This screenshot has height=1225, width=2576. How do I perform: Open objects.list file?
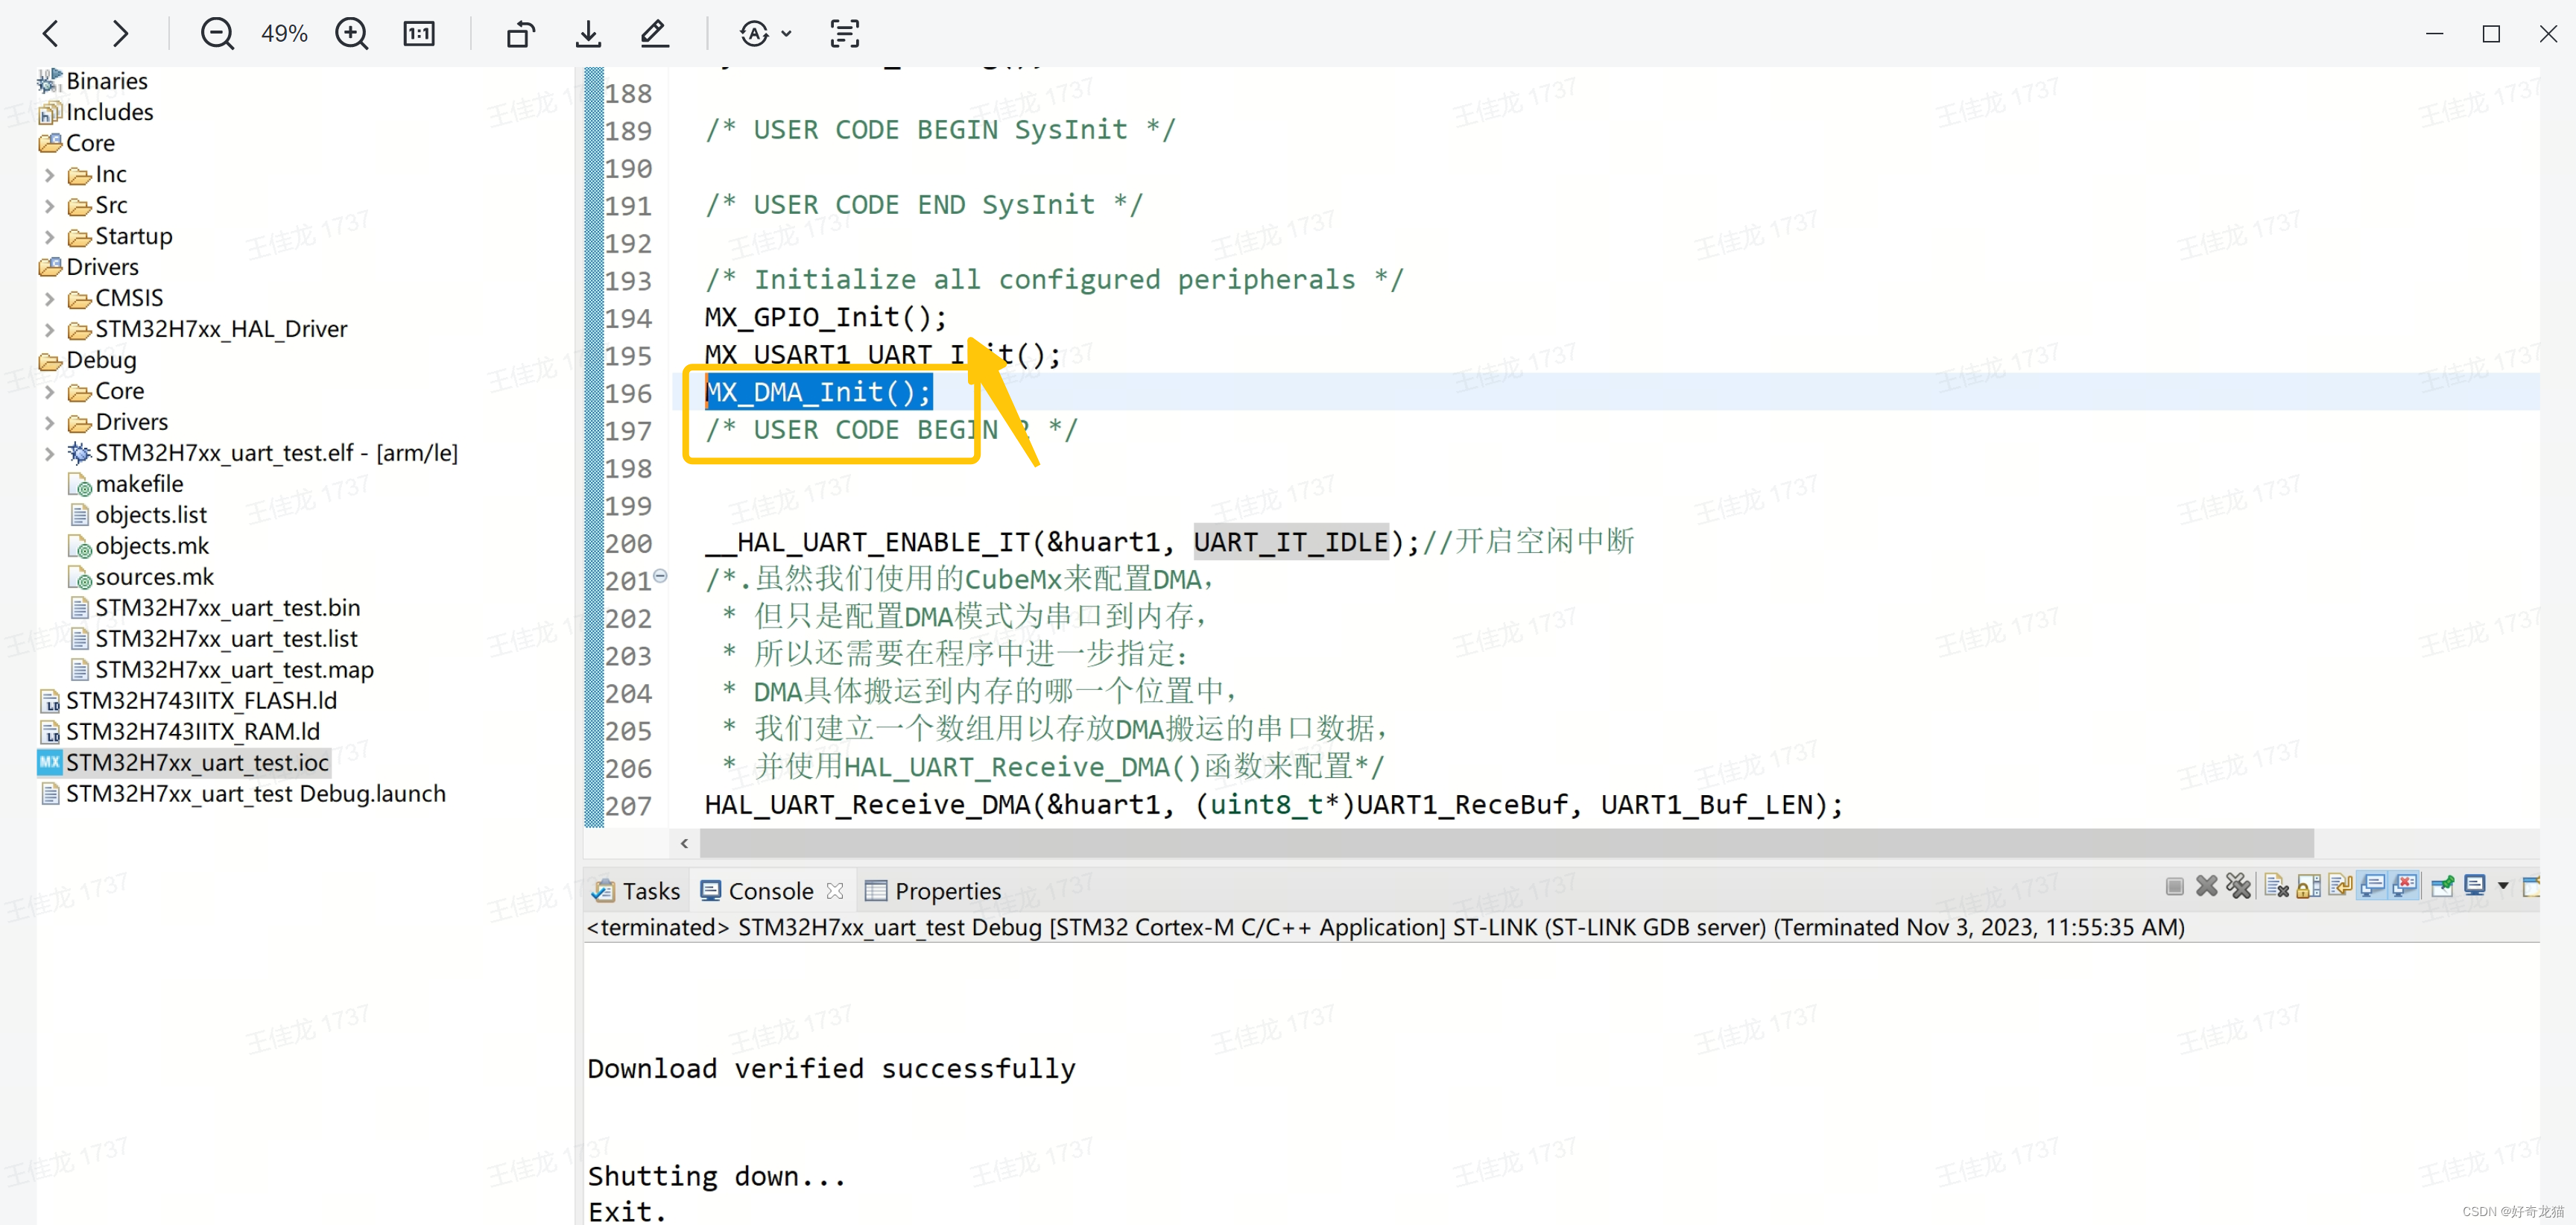pyautogui.click(x=138, y=515)
